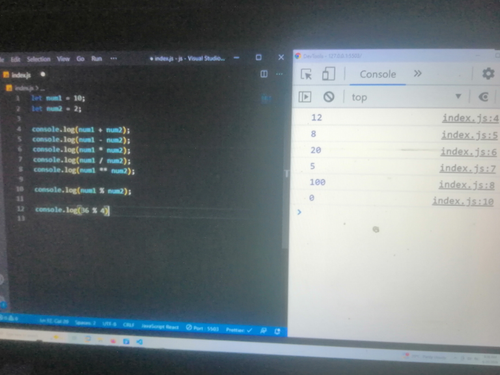Image resolution: width=500 pixels, height=375 pixels.
Task: Open the pink app icon on taskbar
Action: point(113,341)
